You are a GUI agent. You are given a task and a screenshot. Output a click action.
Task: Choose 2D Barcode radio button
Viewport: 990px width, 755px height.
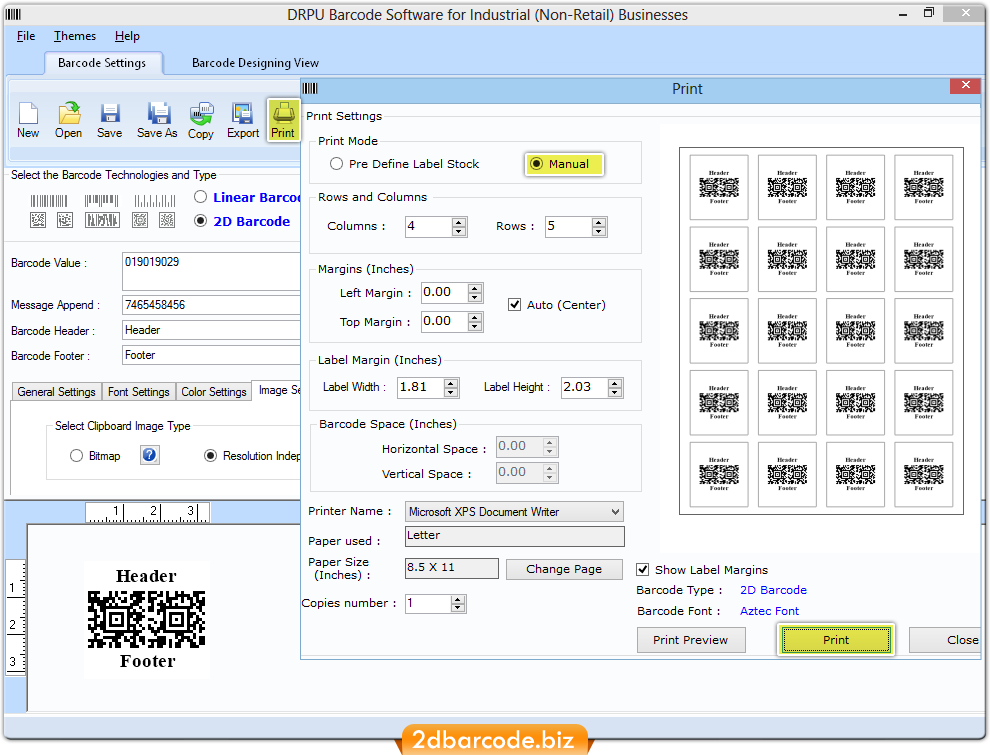pos(201,221)
